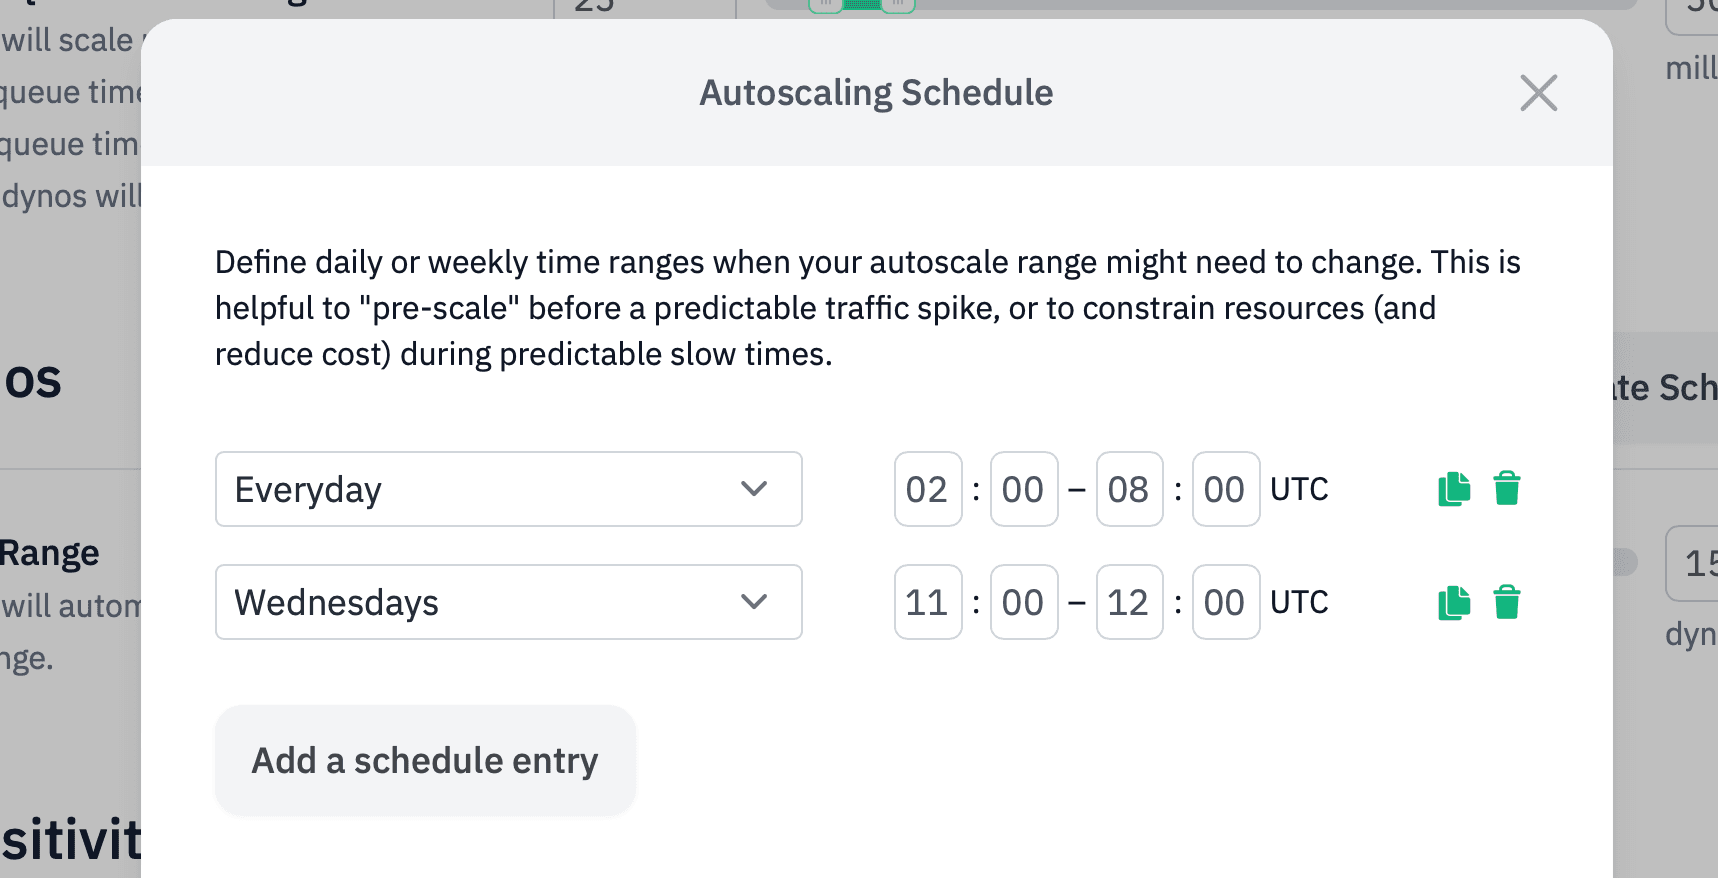Close the Autoscaling Schedule dialog
The width and height of the screenshot is (1718, 878).
click(x=1538, y=92)
